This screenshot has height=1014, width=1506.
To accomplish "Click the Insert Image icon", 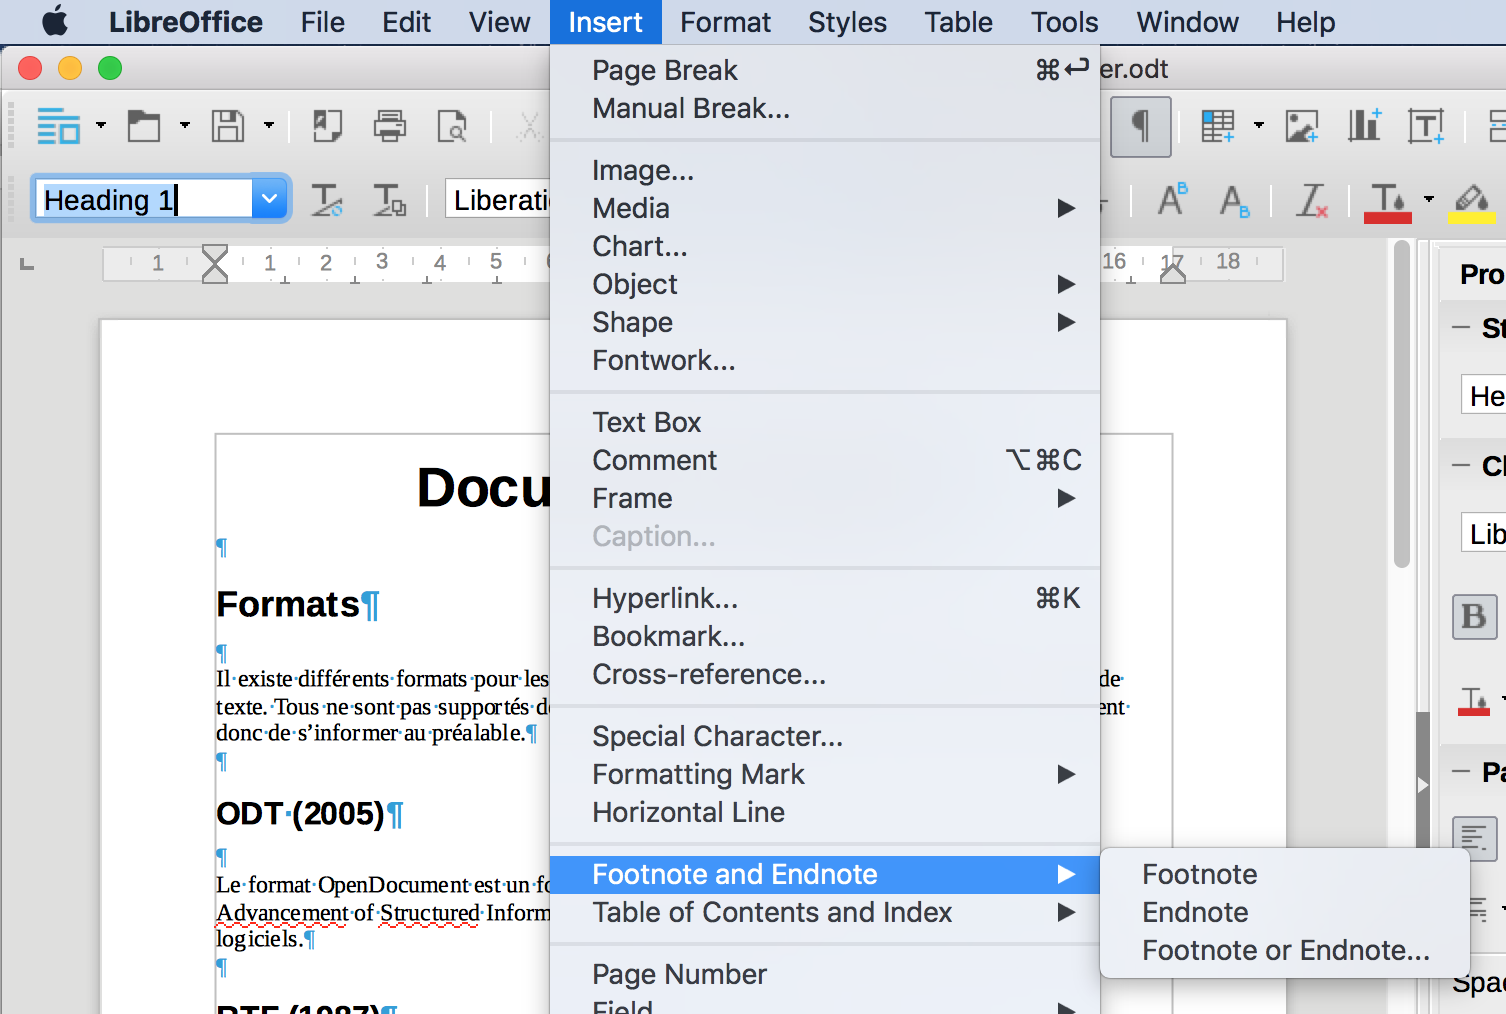I will tap(1301, 126).
